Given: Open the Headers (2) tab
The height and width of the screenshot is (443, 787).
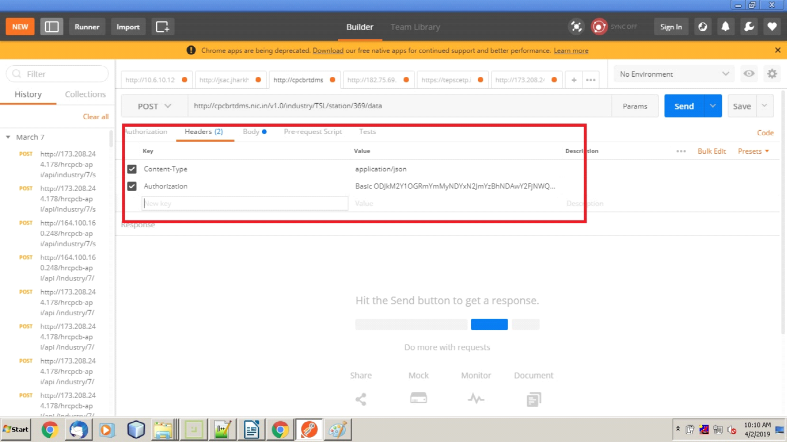Looking at the screenshot, I should pyautogui.click(x=203, y=131).
